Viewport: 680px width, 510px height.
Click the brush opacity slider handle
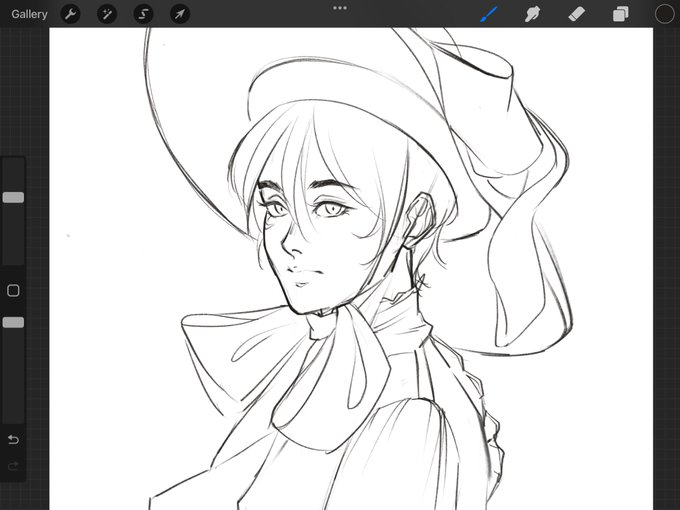tap(13, 322)
